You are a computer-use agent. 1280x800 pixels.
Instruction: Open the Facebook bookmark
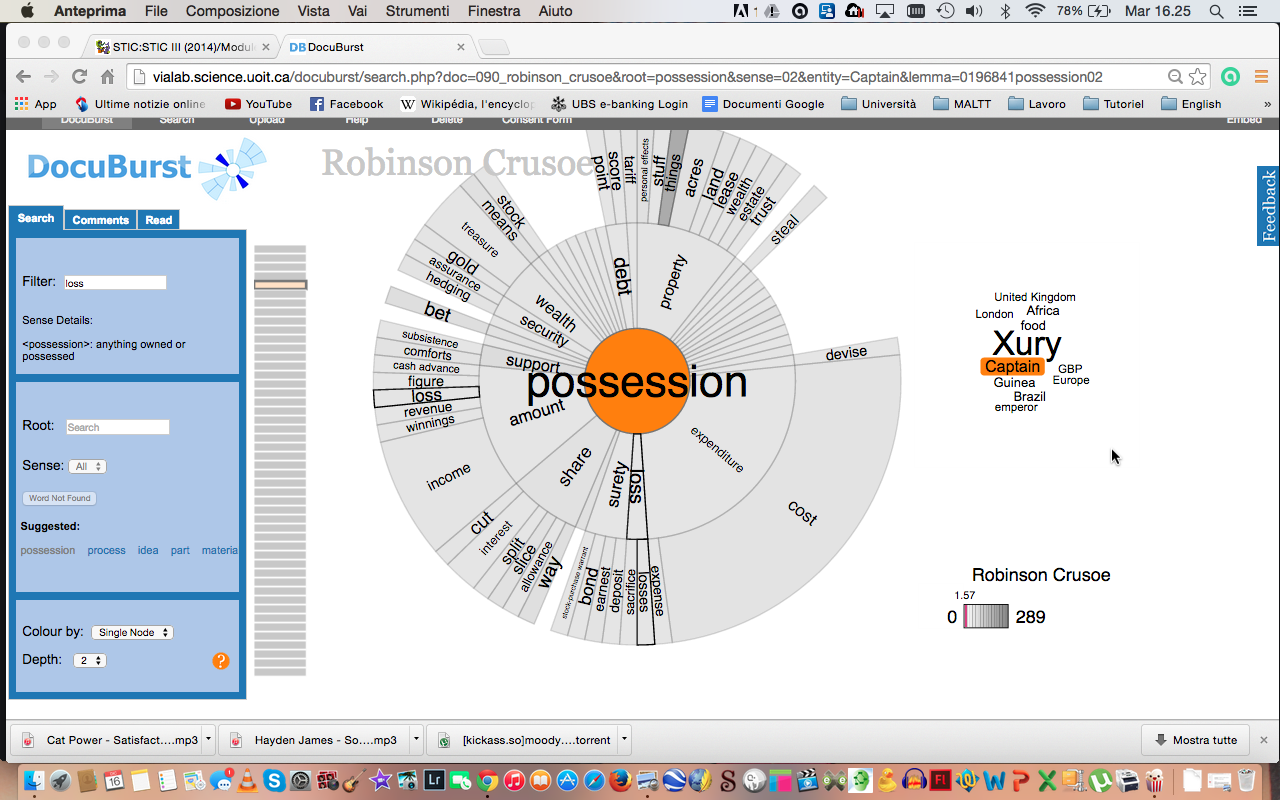coord(346,103)
